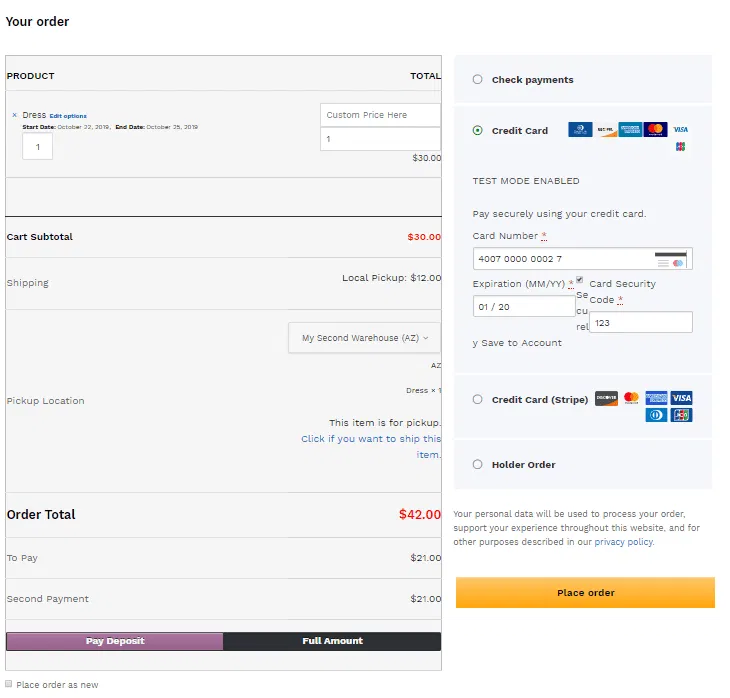The height and width of the screenshot is (698, 730).
Task: Toggle the Securely Save to Account checkbox
Action: coord(579,281)
